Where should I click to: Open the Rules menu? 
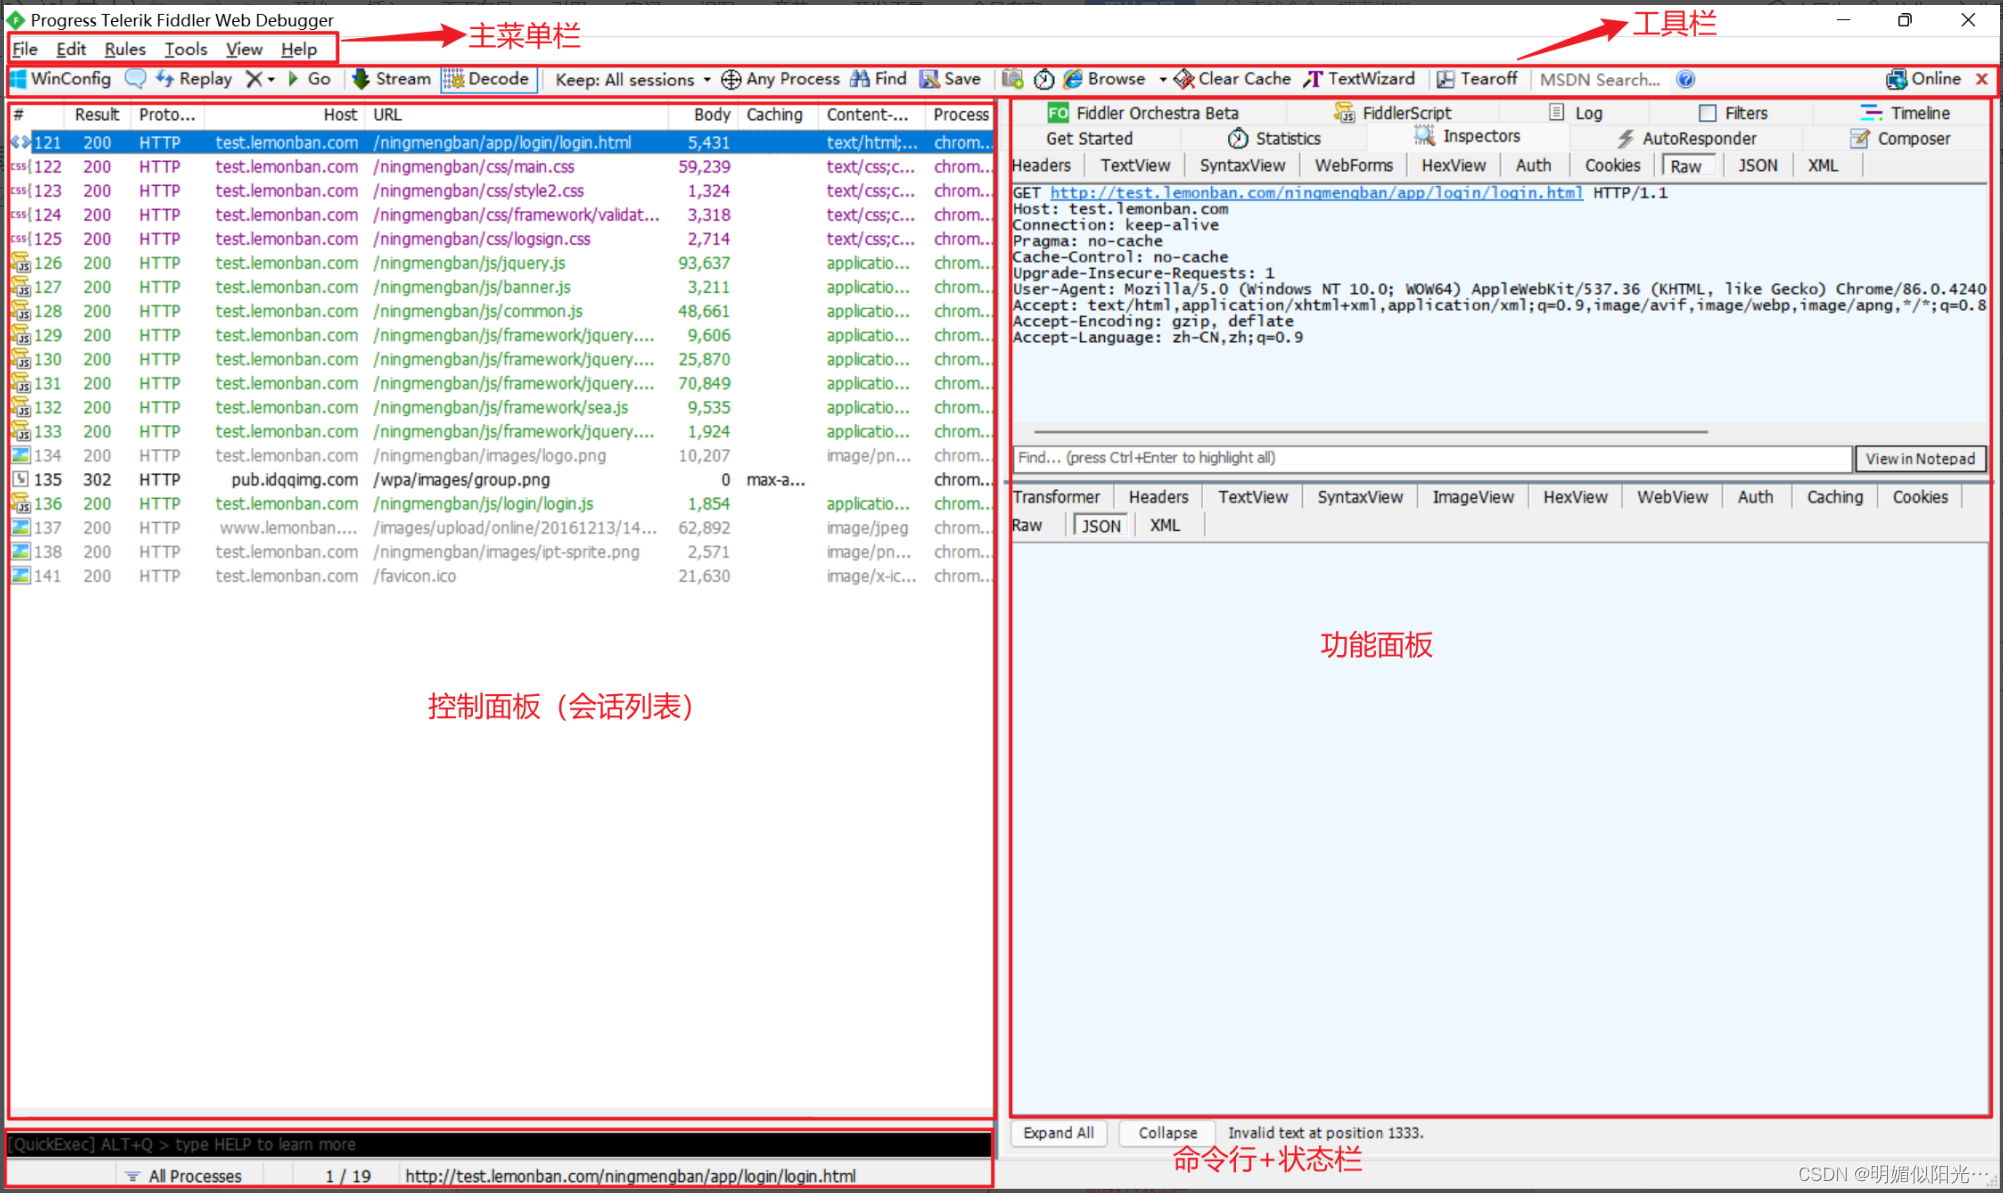[124, 49]
